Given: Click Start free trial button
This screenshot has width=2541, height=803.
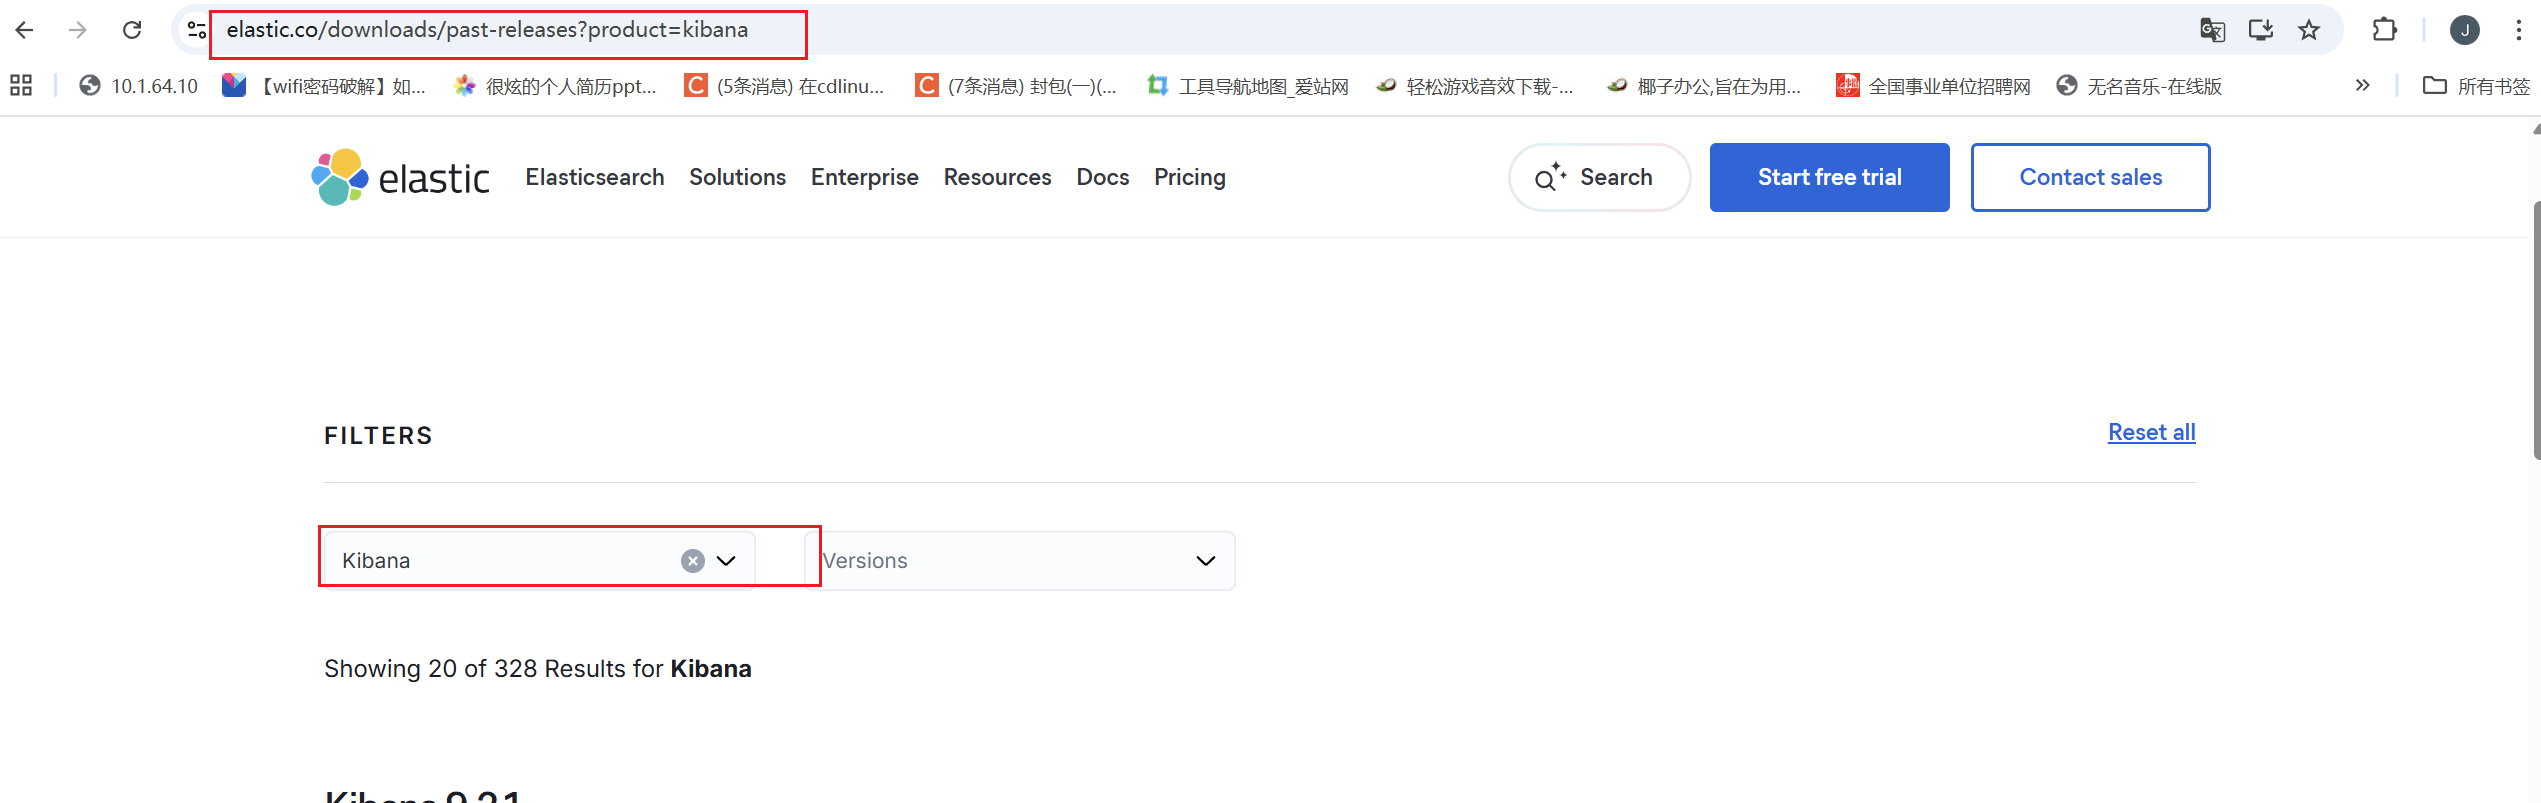Looking at the screenshot, I should click(x=1829, y=177).
